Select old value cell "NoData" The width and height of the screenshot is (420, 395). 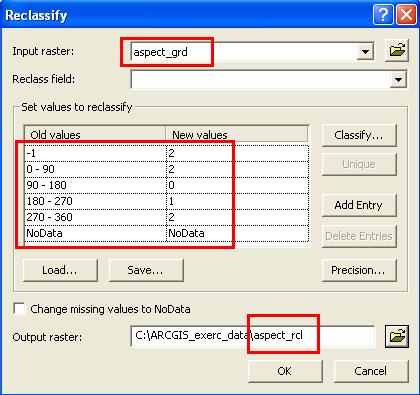click(x=96, y=233)
